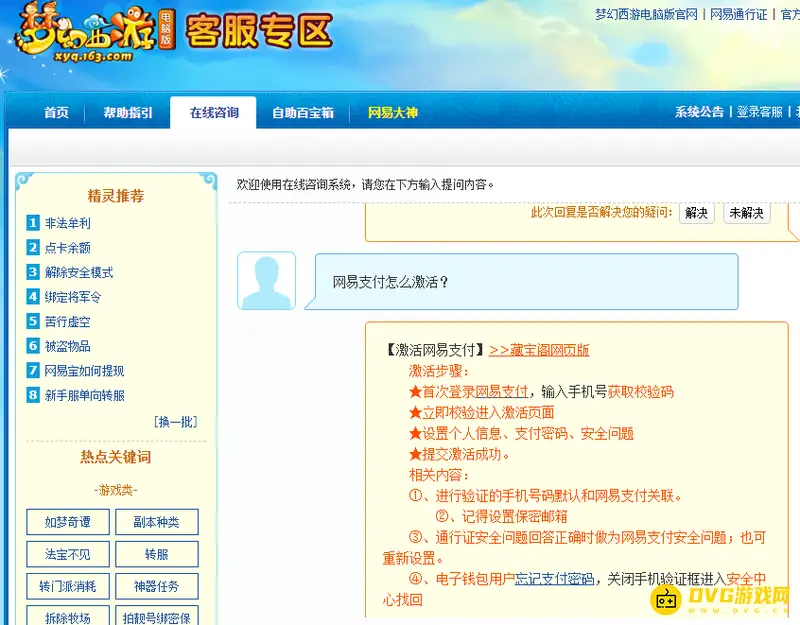Mark reply as 未解决

pyautogui.click(x=746, y=213)
